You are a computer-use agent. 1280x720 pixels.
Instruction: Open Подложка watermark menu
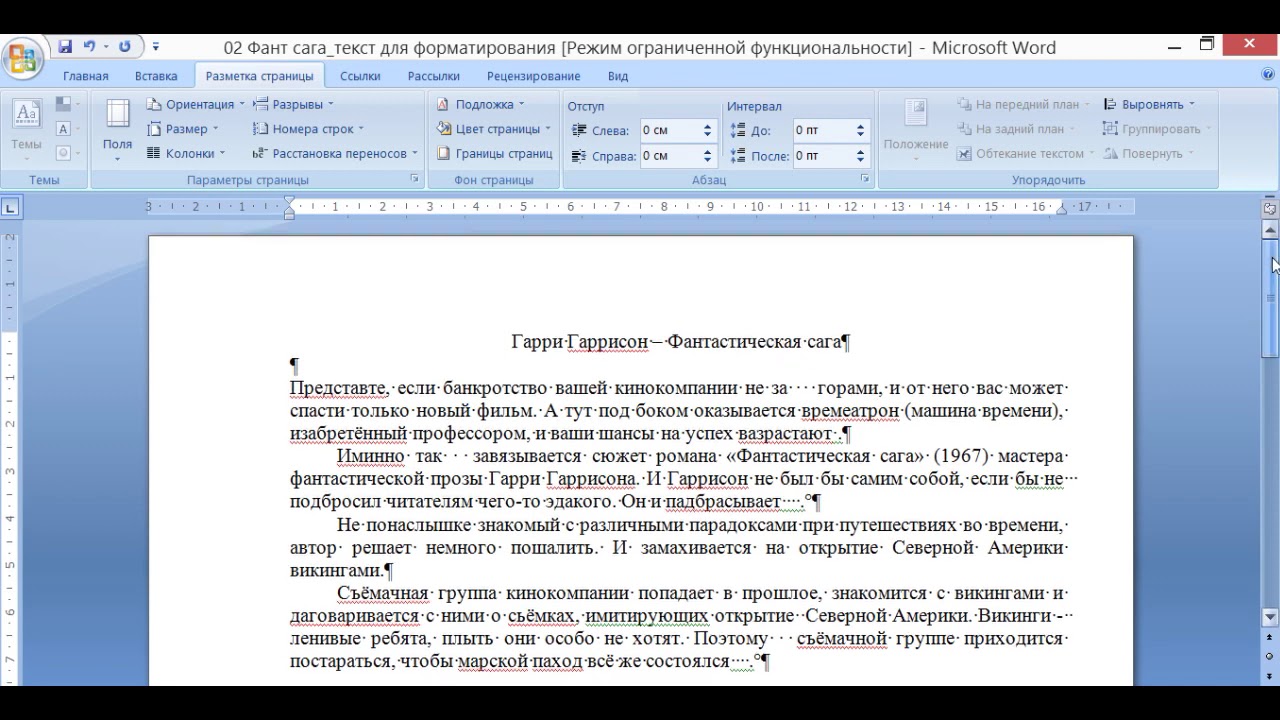(481, 104)
